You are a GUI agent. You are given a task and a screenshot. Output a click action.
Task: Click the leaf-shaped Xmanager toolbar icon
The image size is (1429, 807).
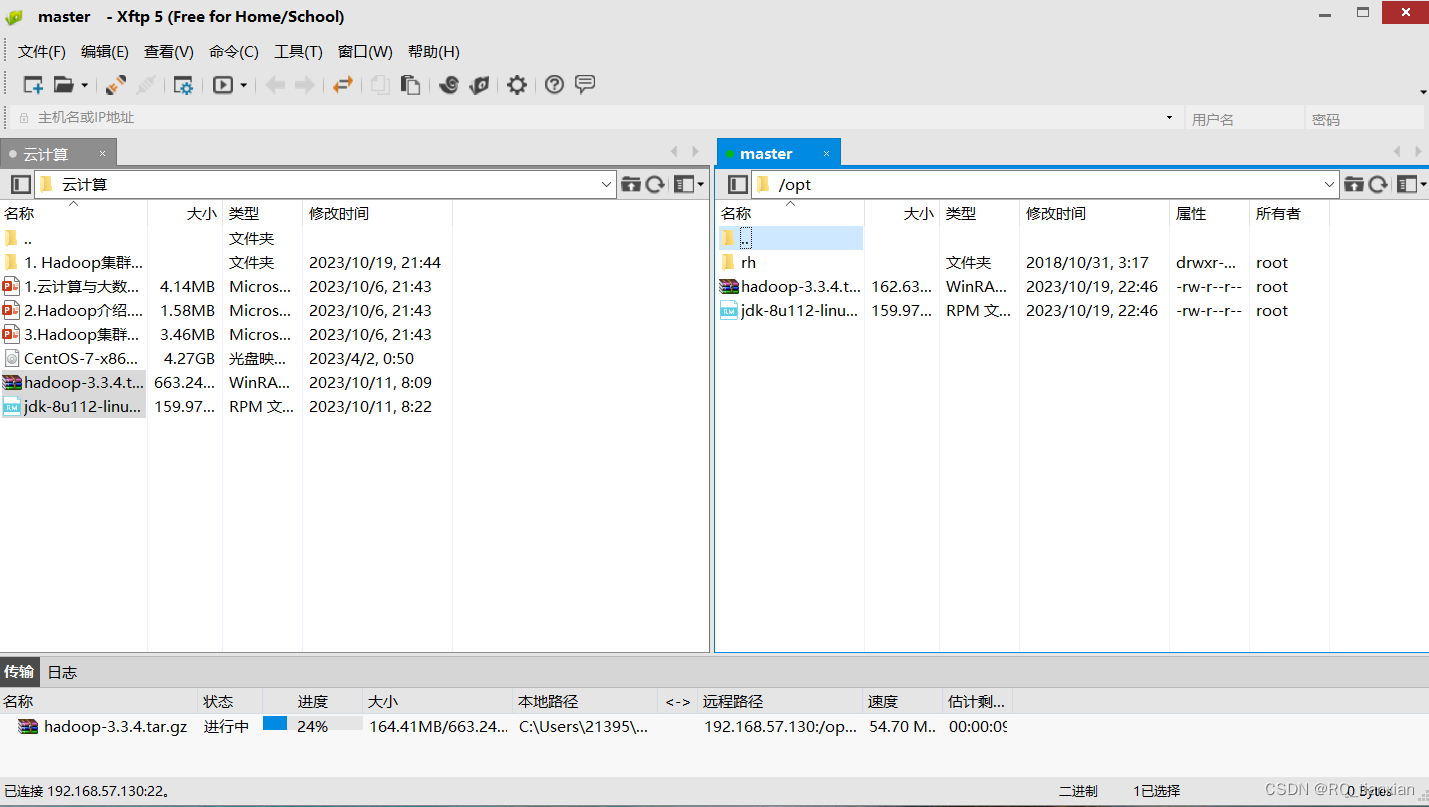[x=480, y=85]
